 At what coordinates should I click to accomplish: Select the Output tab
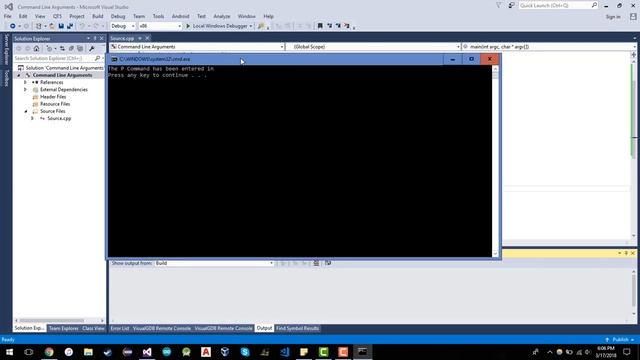pyautogui.click(x=264, y=328)
